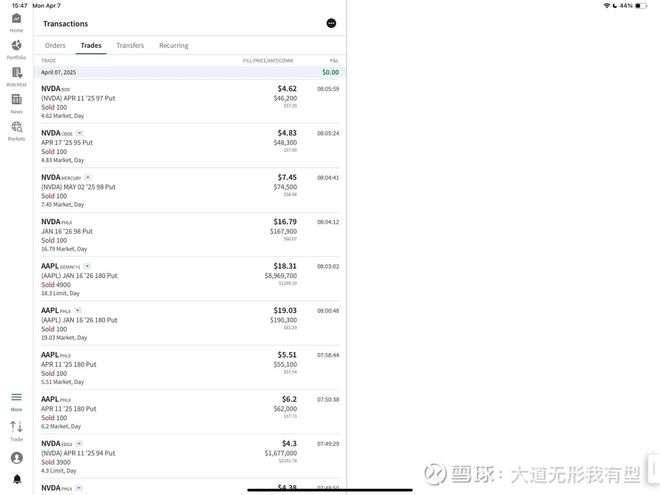Image resolution: width=660 pixels, height=495 pixels.
Task: Select the $7.45 fill price
Action: pos(287,178)
